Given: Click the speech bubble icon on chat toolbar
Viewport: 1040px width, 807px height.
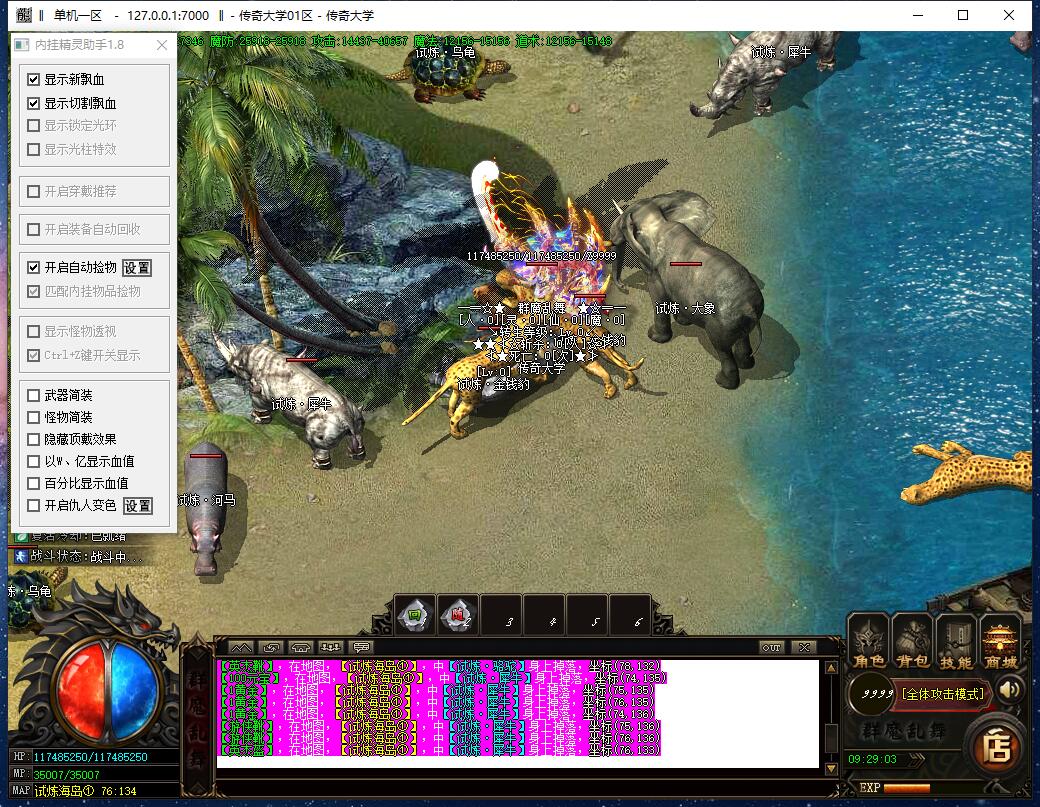Looking at the screenshot, I should coord(361,647).
